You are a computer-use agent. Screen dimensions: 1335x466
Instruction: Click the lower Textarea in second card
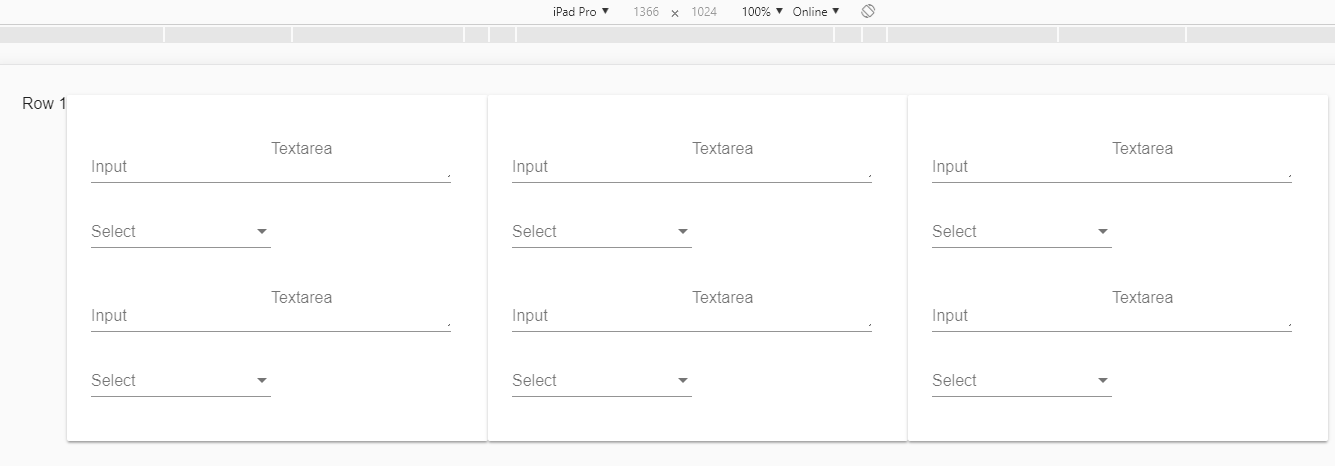click(x=782, y=310)
